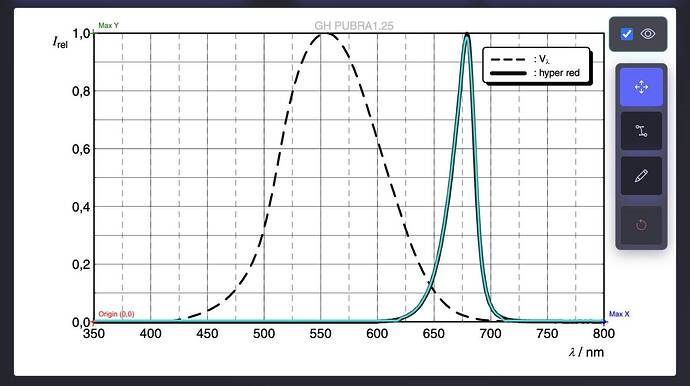Click the x-axis label 650
The height and width of the screenshot is (386, 690).
[433, 334]
